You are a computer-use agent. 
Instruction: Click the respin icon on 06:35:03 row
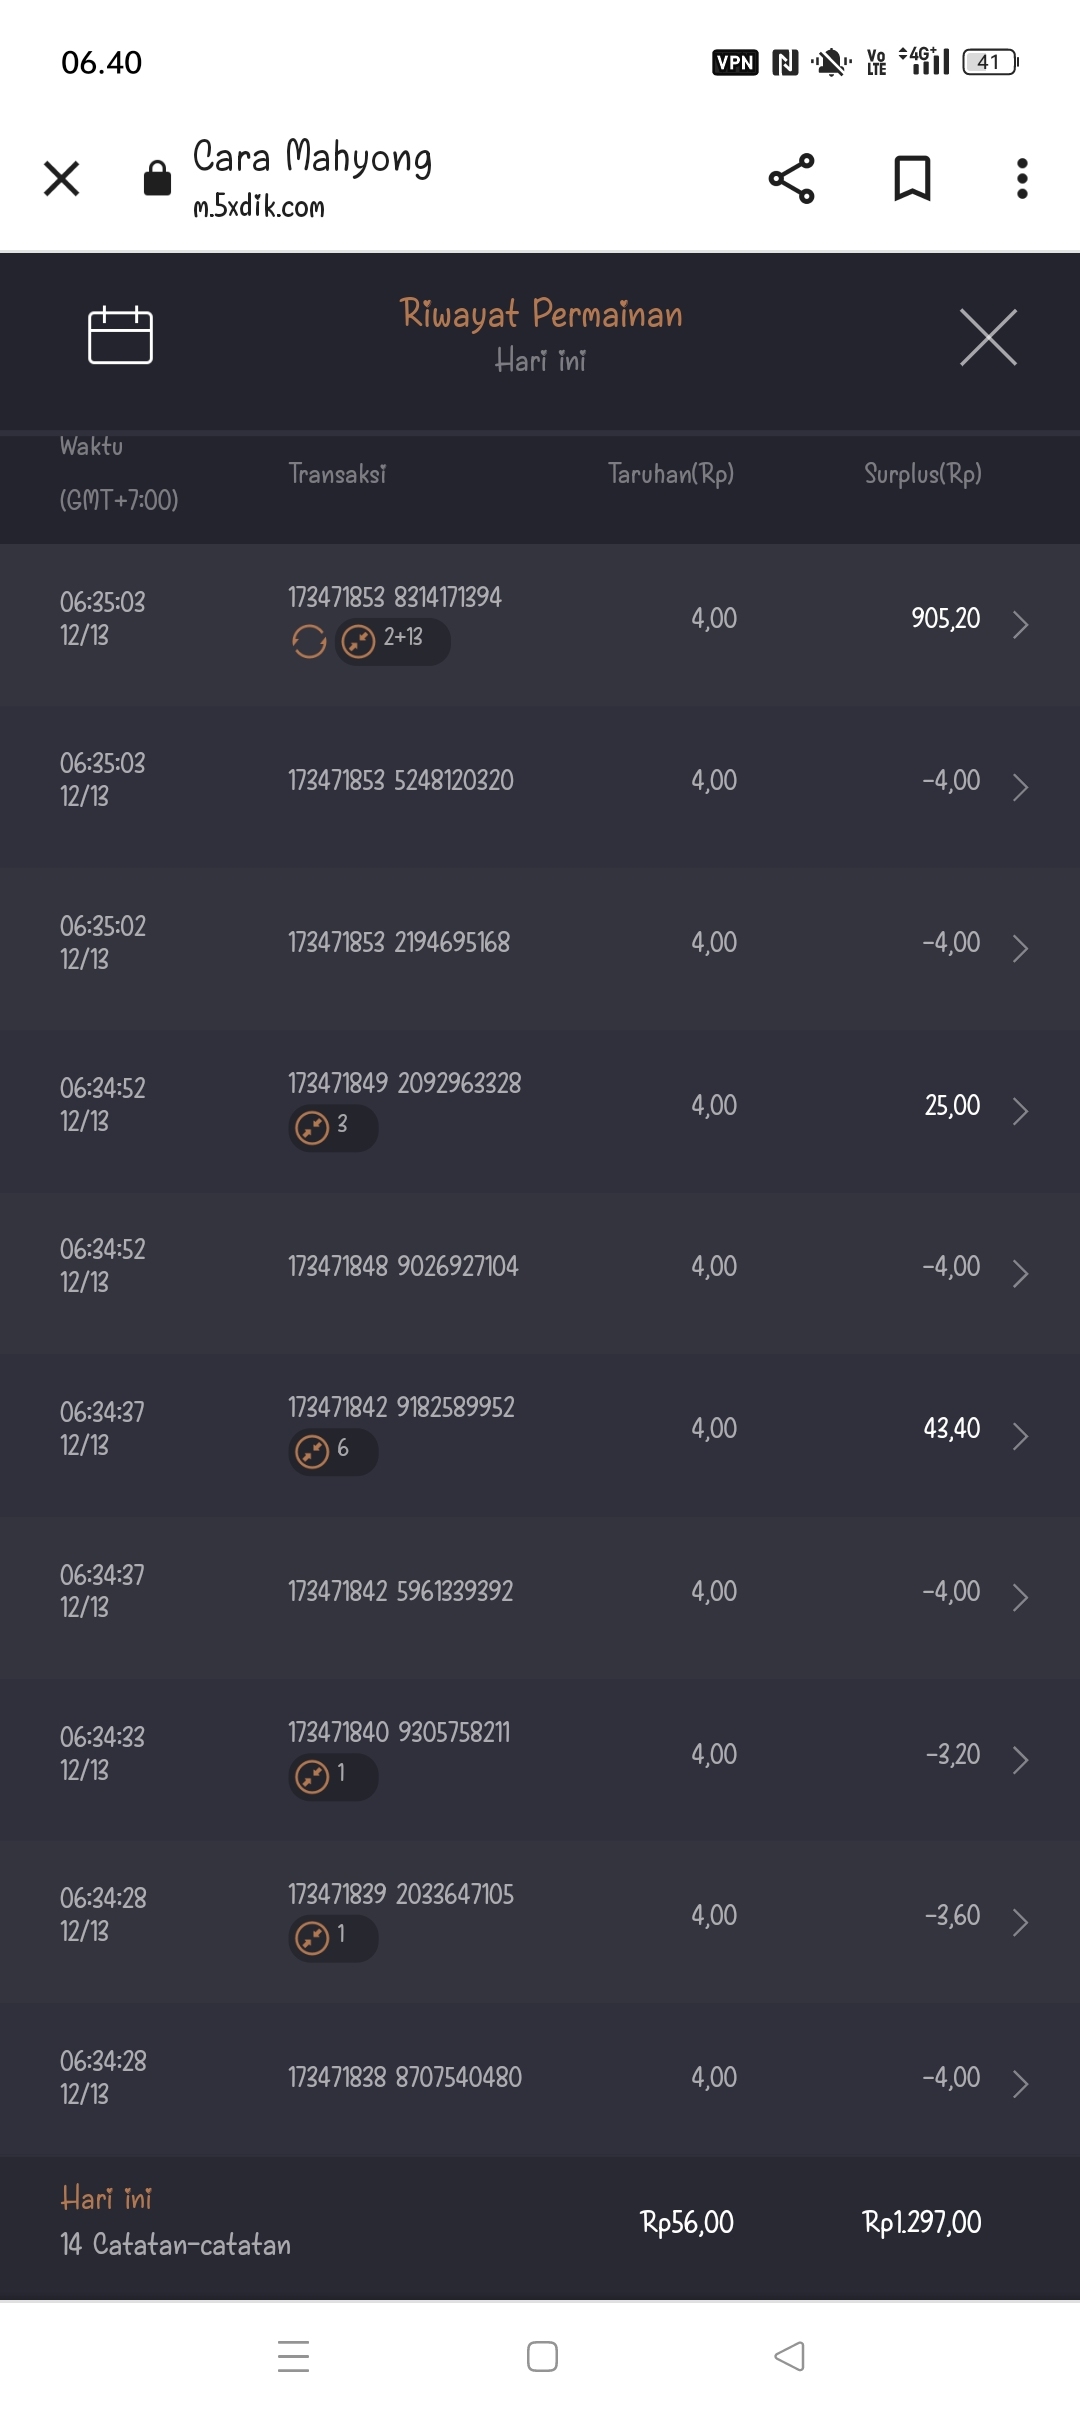[309, 641]
